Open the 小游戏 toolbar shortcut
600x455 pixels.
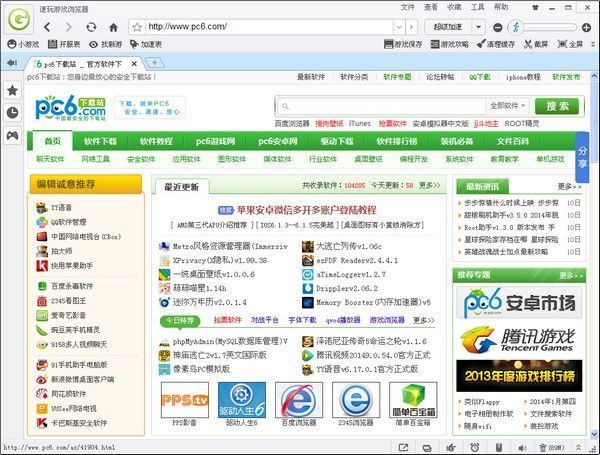(x=23, y=44)
